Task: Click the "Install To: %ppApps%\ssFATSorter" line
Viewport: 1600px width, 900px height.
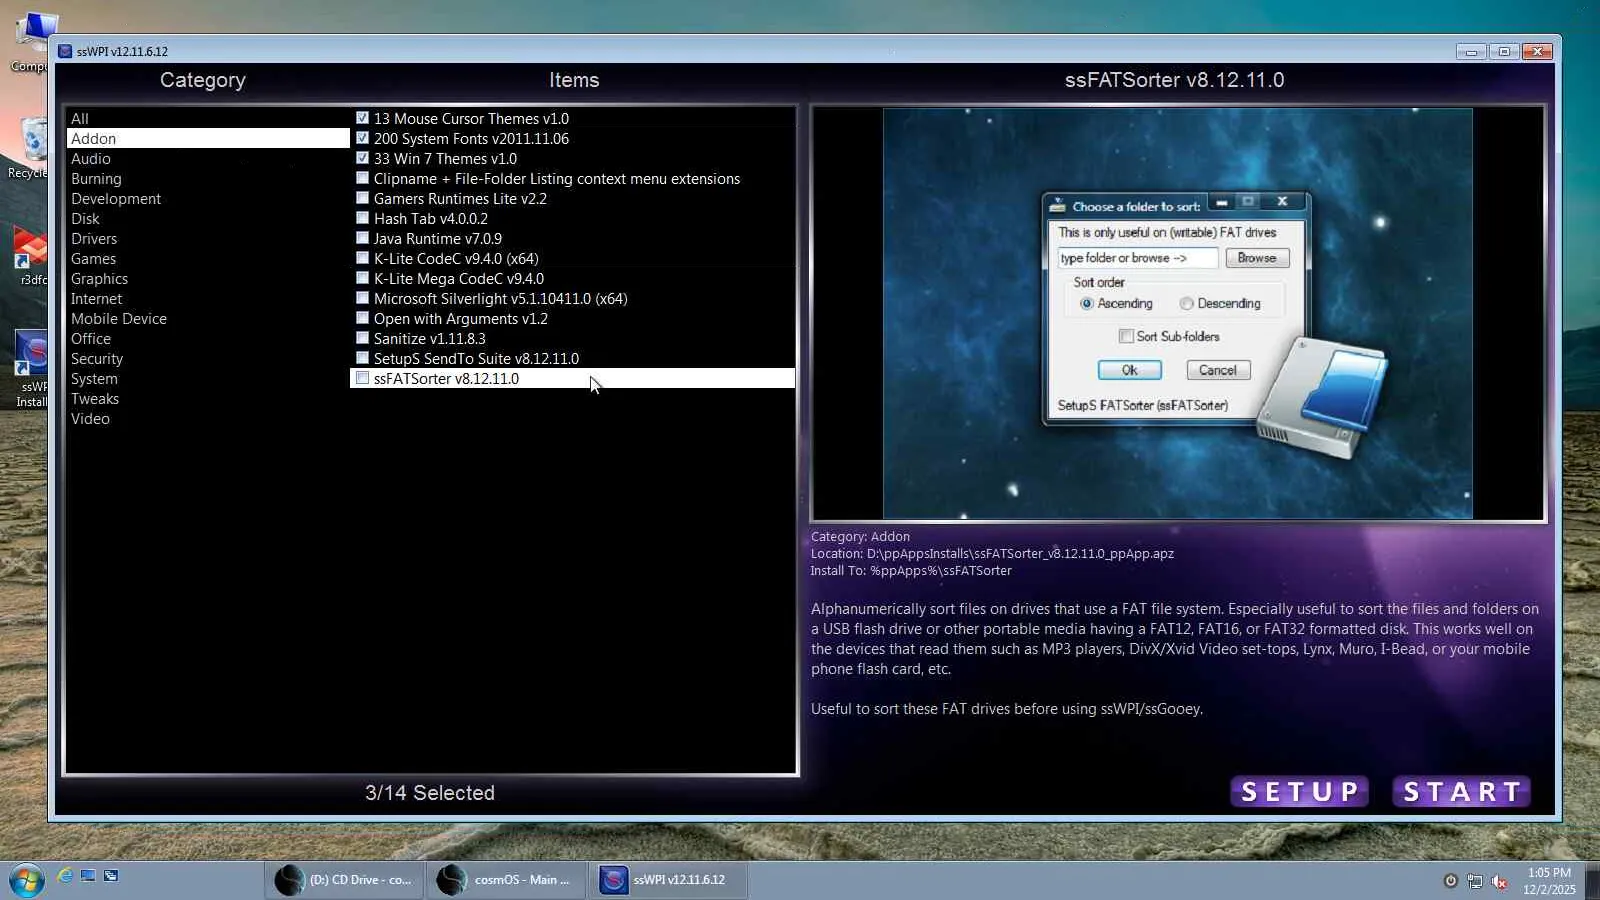Action: coord(911,571)
